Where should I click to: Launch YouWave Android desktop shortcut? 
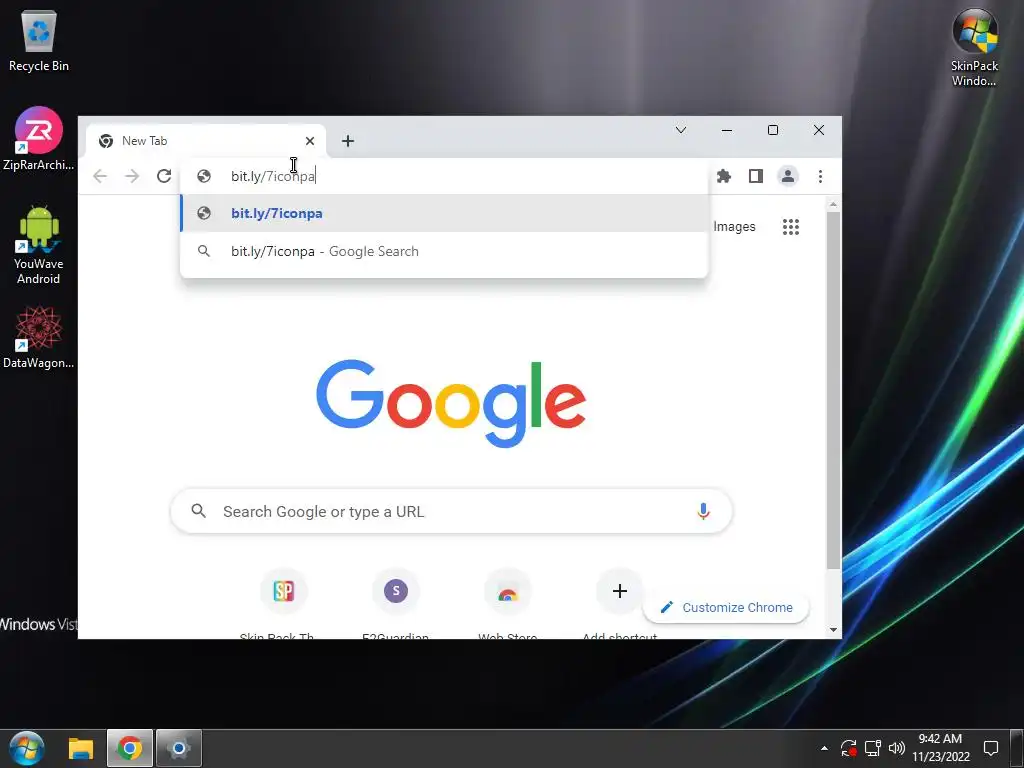point(39,245)
